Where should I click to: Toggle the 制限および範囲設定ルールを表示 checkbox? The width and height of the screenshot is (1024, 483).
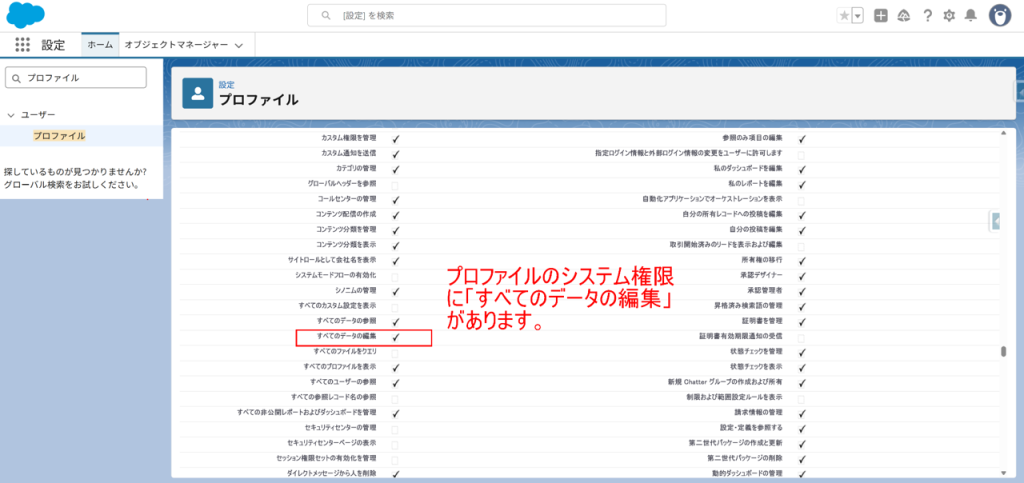(801, 398)
